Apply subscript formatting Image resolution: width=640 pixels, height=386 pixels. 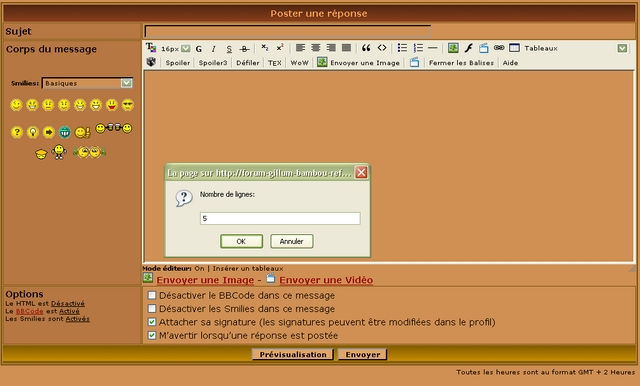coord(264,48)
